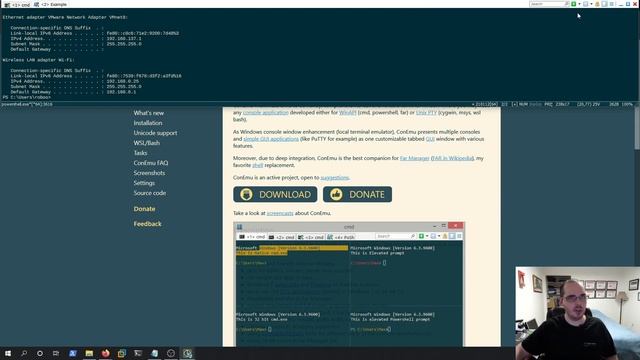Follow the simple GUI applications hyperlink
This screenshot has height=360, width=640.
(x=271, y=139)
